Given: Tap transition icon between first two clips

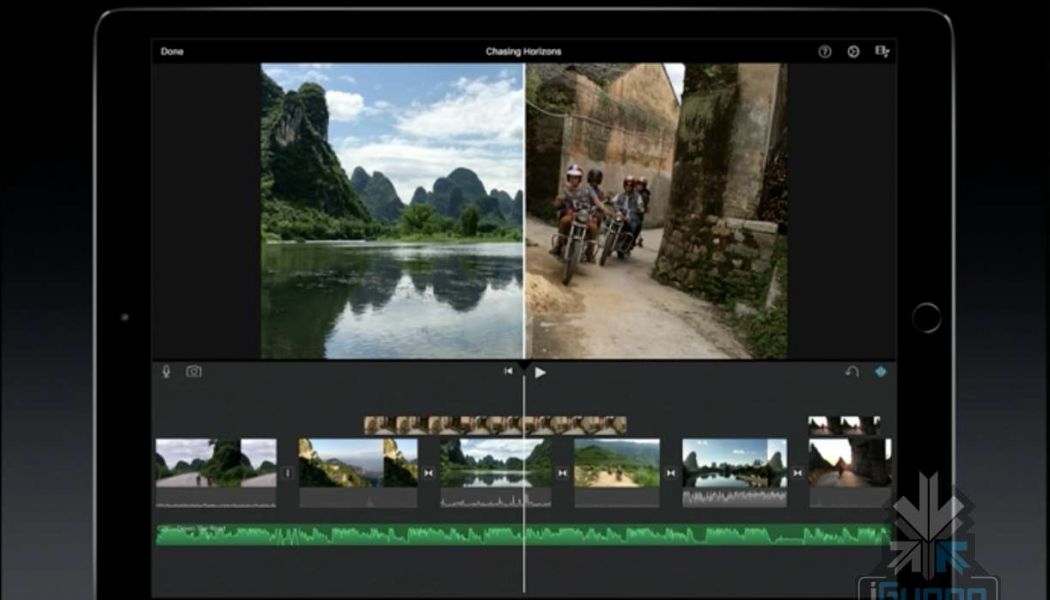Looking at the screenshot, I should (x=288, y=473).
